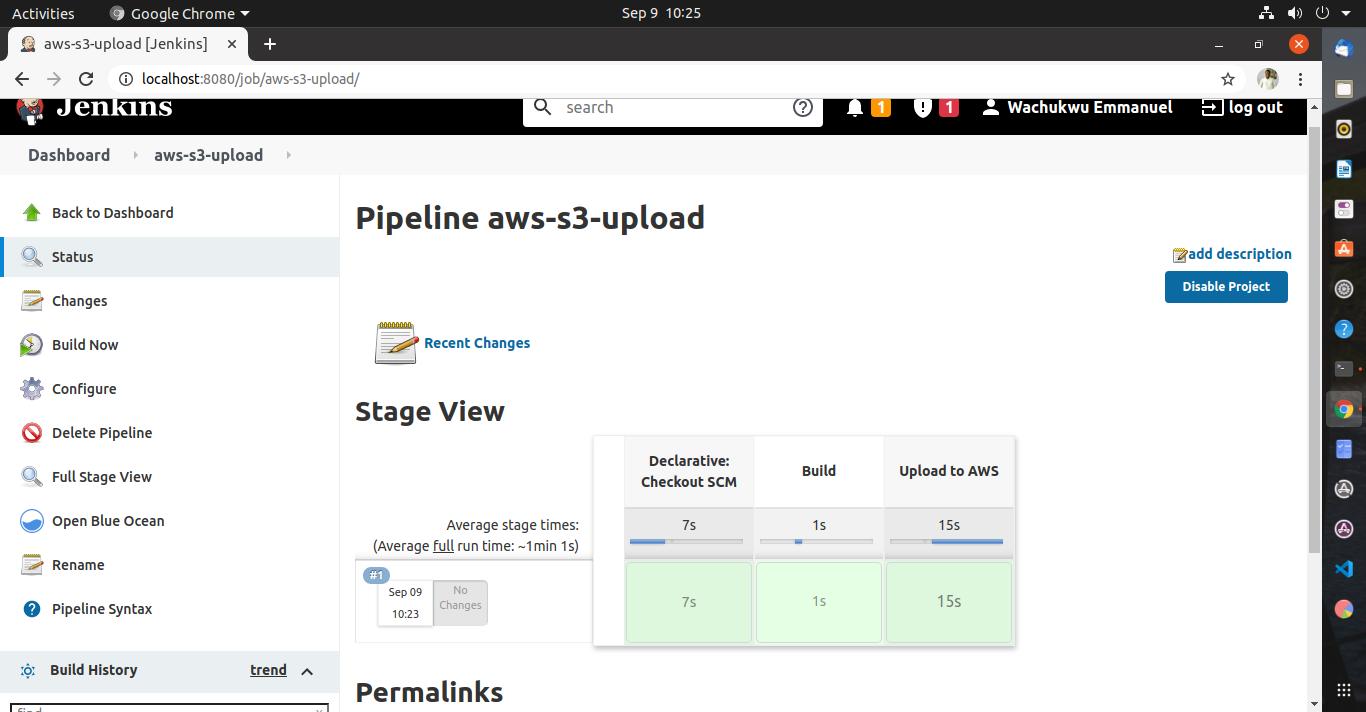The image size is (1366, 712).
Task: Select the Delete Pipeline icon
Action: [32, 432]
